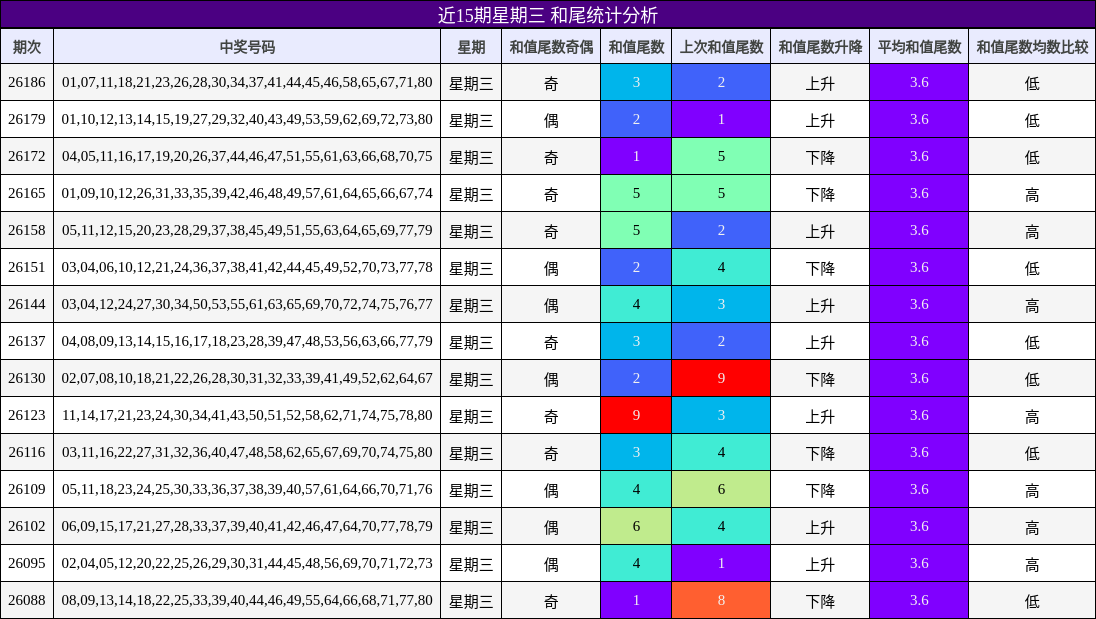Screen dimensions: 1096x619
Task: Click period number 26158
Action: click(27, 231)
